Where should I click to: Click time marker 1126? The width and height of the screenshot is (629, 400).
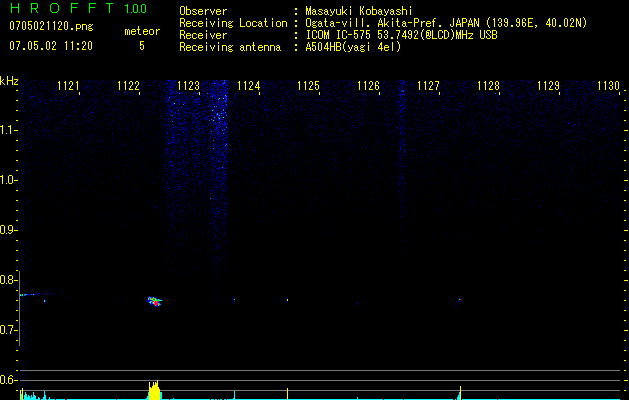(x=368, y=86)
